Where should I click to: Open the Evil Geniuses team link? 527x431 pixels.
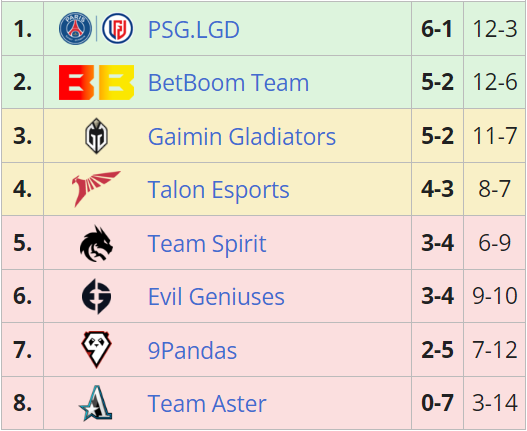point(216,297)
